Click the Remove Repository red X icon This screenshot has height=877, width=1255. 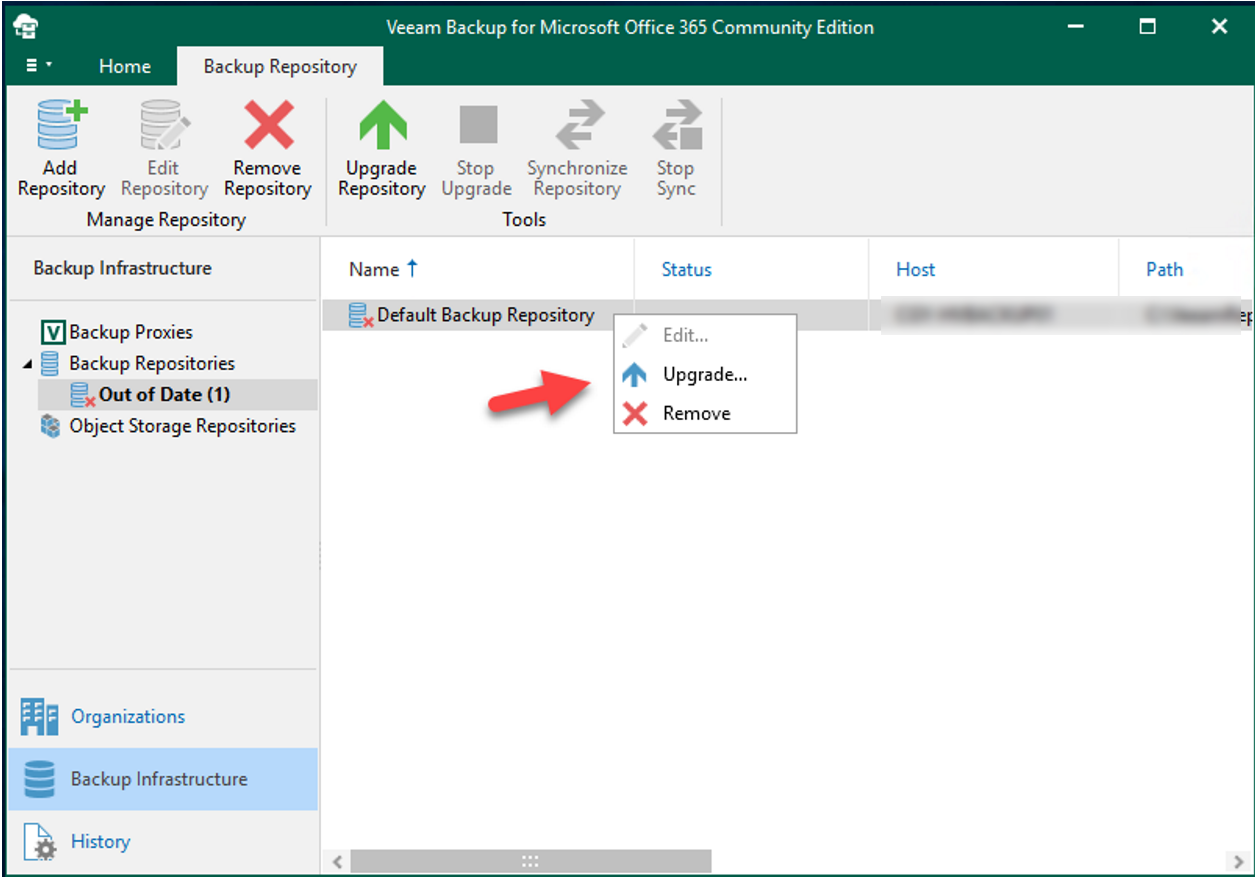[x=268, y=125]
